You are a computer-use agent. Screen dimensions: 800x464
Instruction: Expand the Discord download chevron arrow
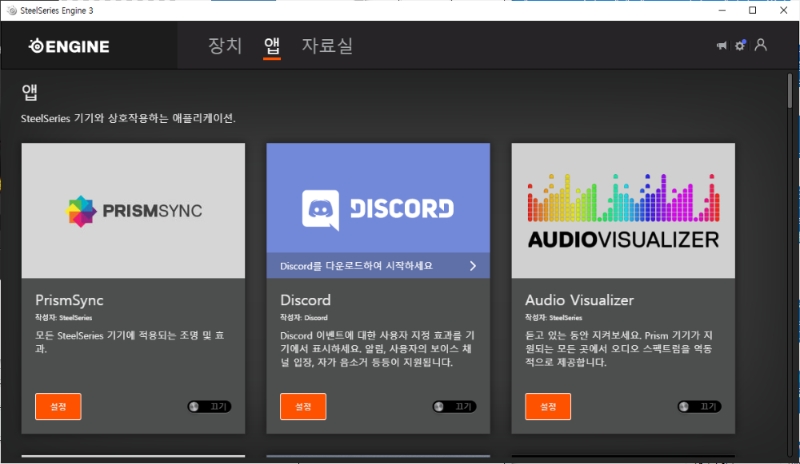point(473,265)
